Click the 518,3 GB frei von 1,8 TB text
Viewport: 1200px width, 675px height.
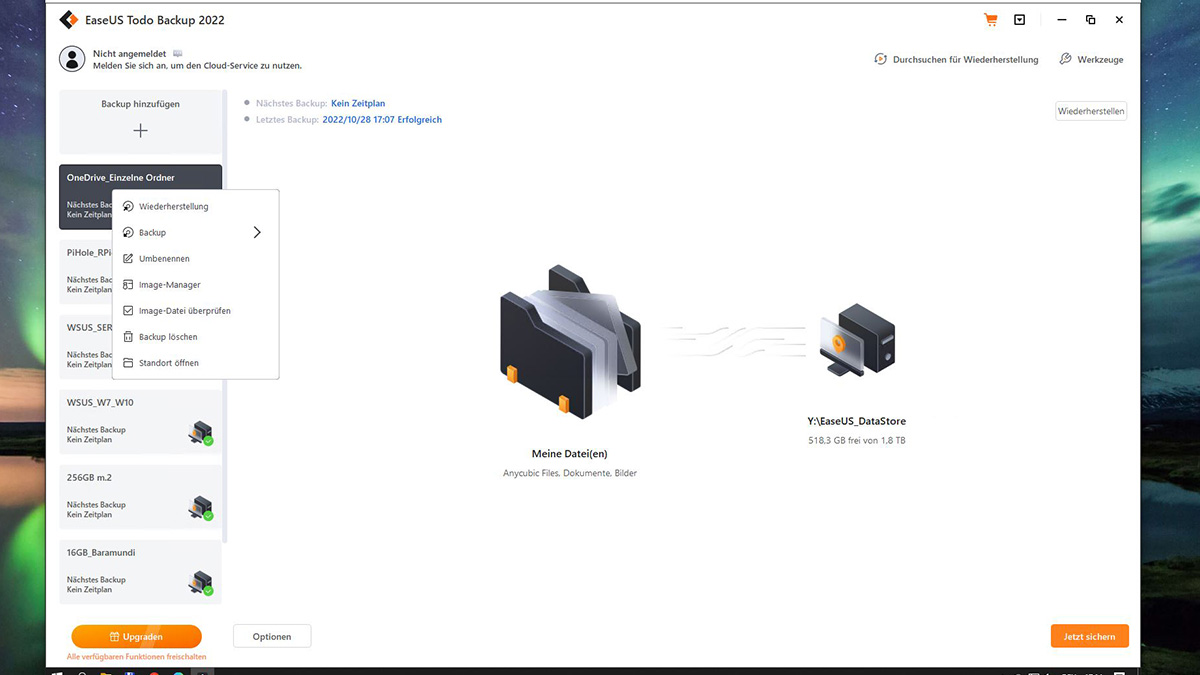click(x=857, y=440)
